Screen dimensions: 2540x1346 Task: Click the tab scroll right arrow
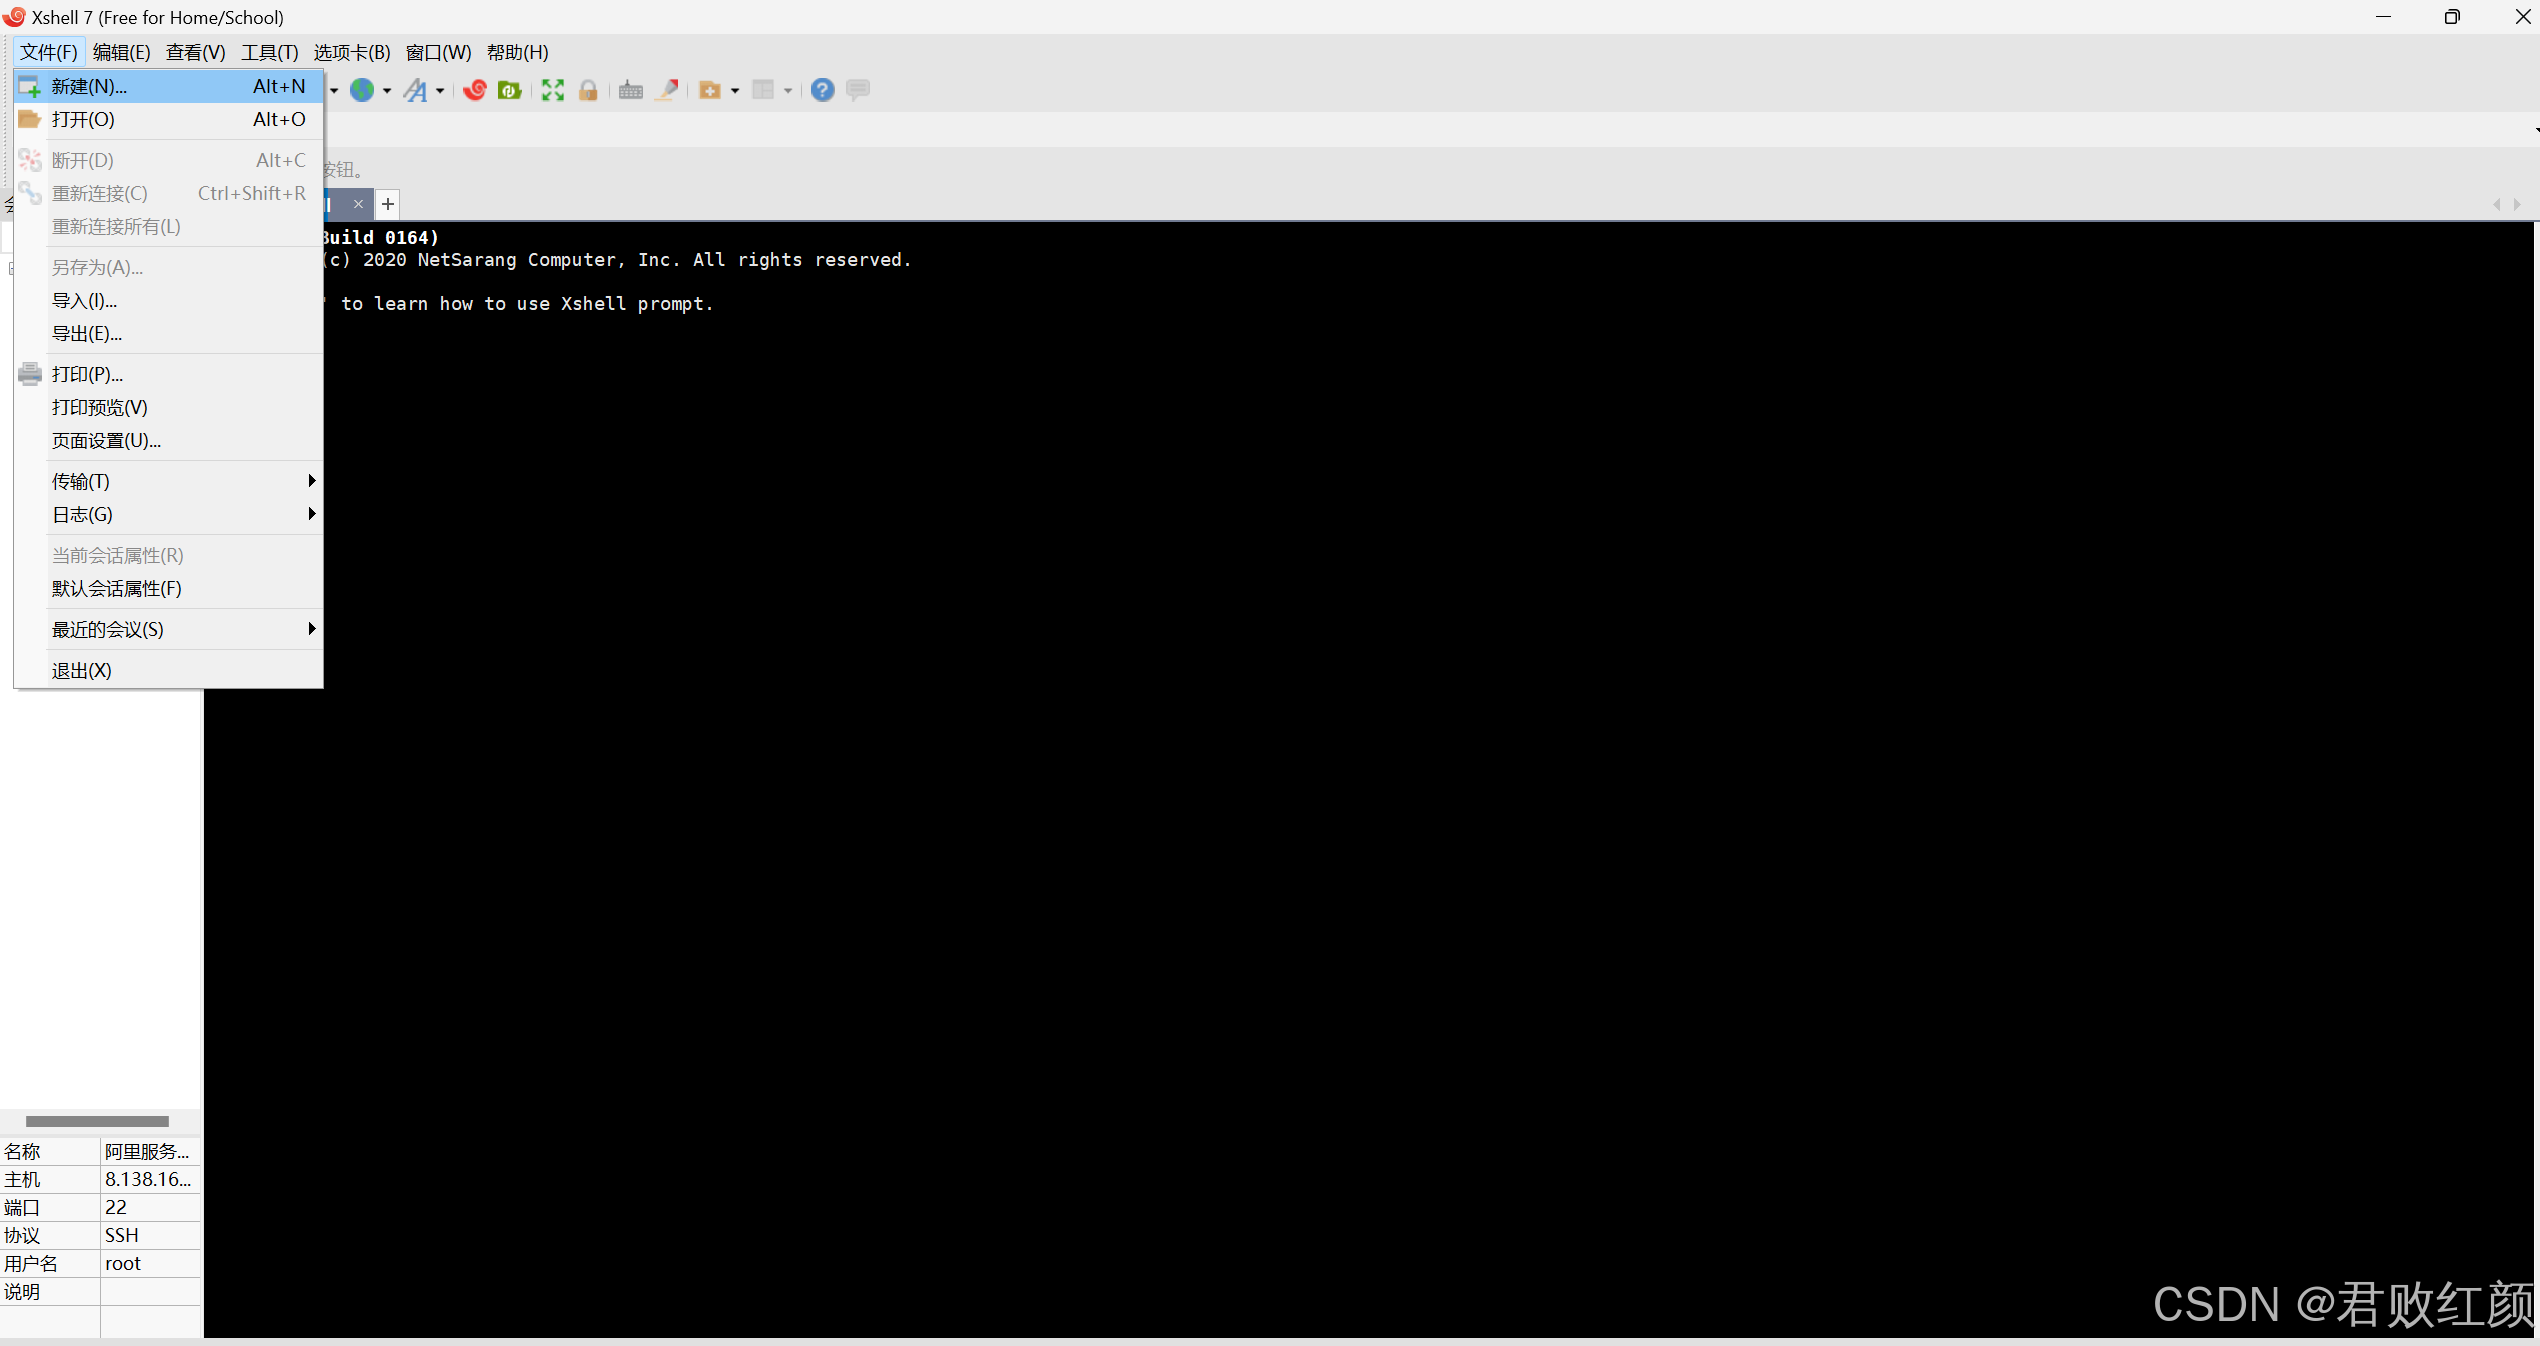pyautogui.click(x=2517, y=204)
